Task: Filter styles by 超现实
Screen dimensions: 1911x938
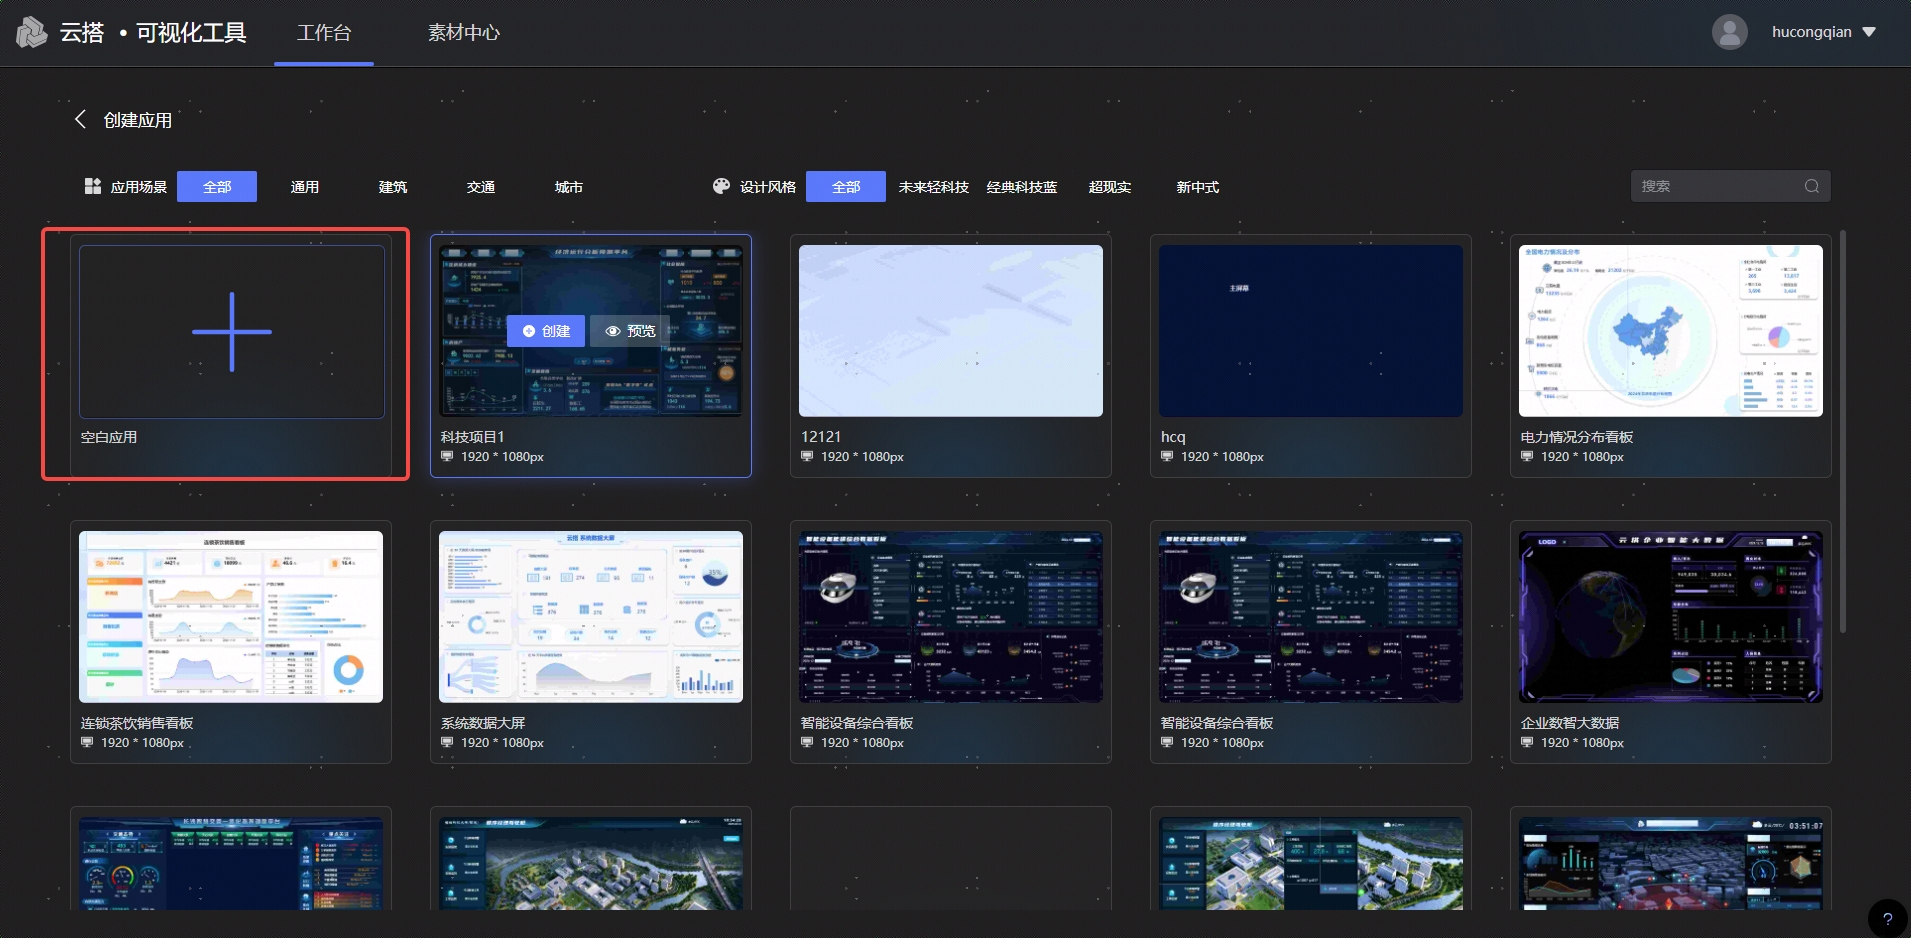Action: (1110, 187)
